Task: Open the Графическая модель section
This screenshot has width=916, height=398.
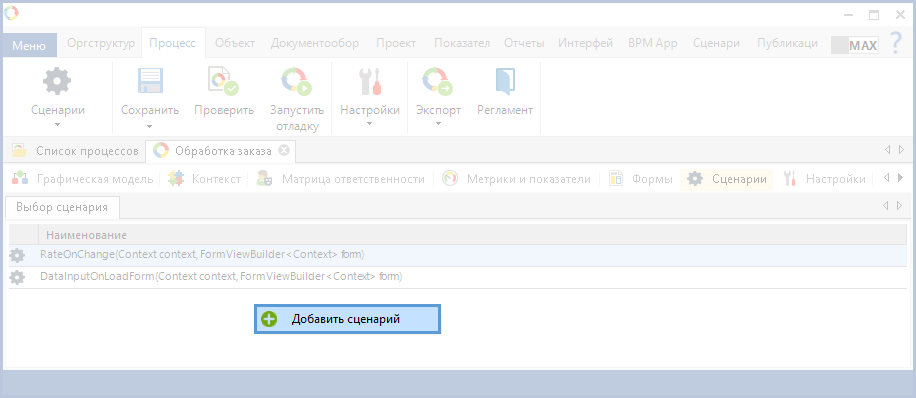Action: [82, 179]
